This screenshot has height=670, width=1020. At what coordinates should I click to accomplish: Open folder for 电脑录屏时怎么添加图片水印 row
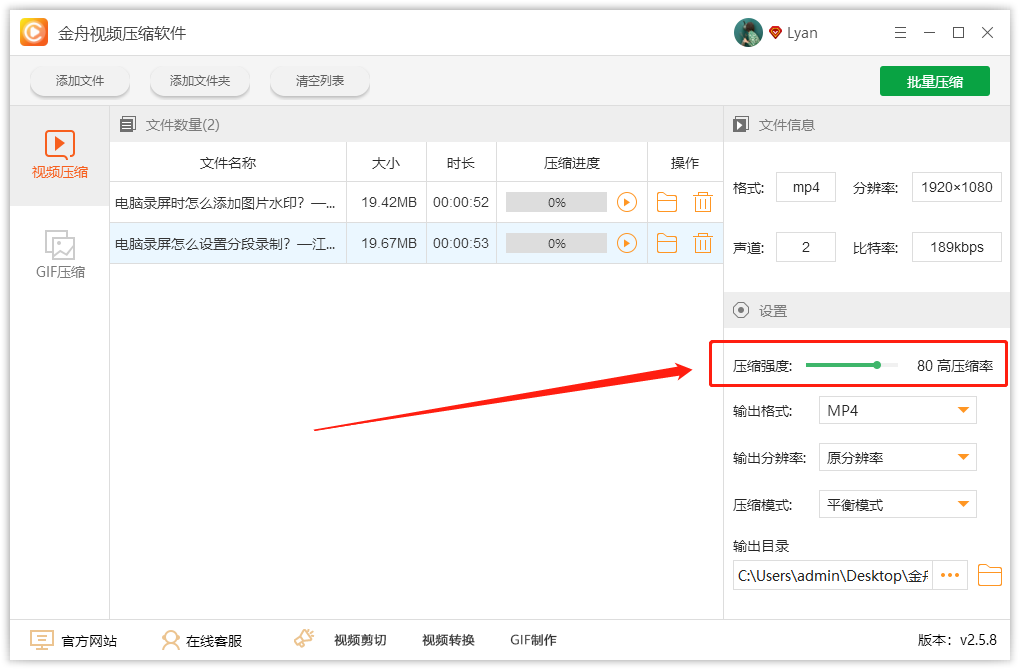pyautogui.click(x=667, y=202)
